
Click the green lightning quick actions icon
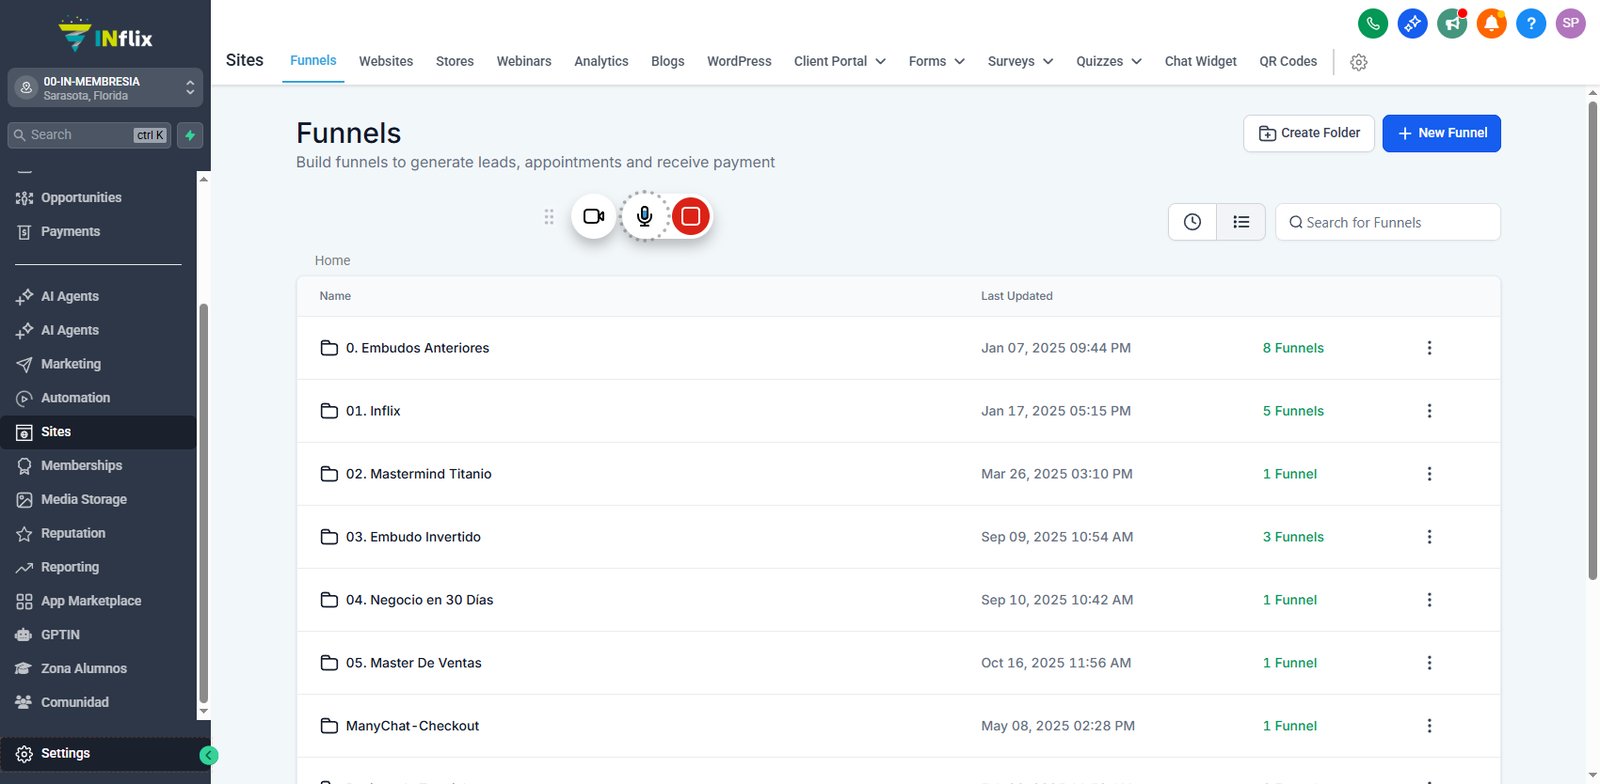[190, 135]
